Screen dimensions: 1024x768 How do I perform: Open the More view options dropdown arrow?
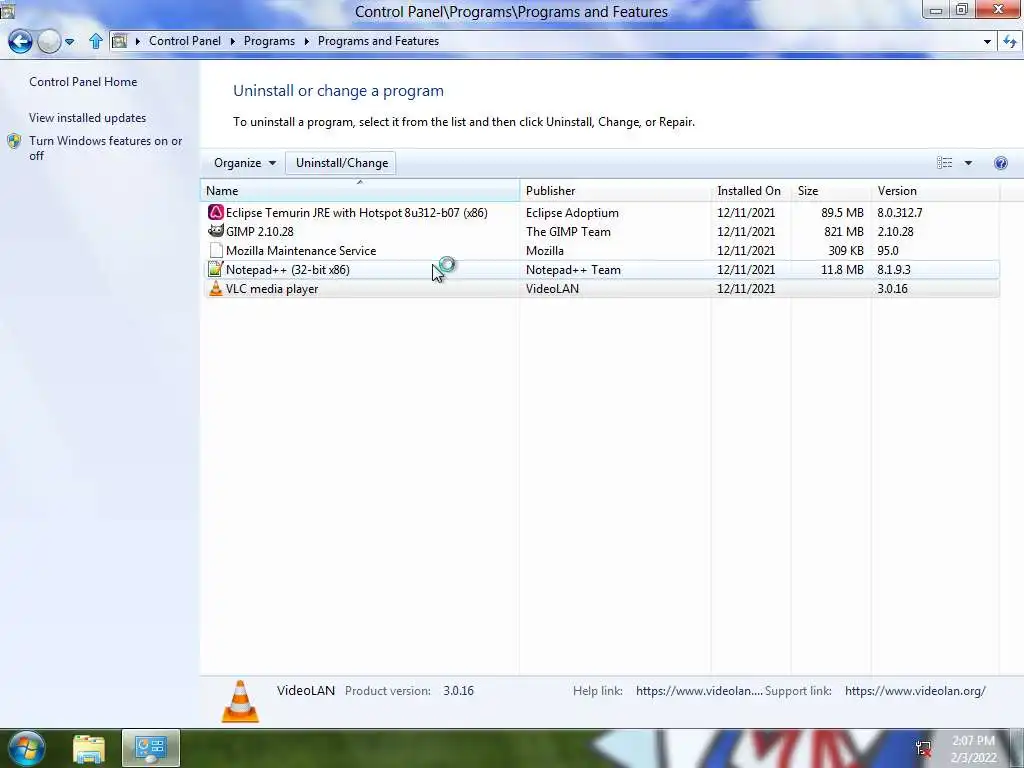pyautogui.click(x=968, y=163)
